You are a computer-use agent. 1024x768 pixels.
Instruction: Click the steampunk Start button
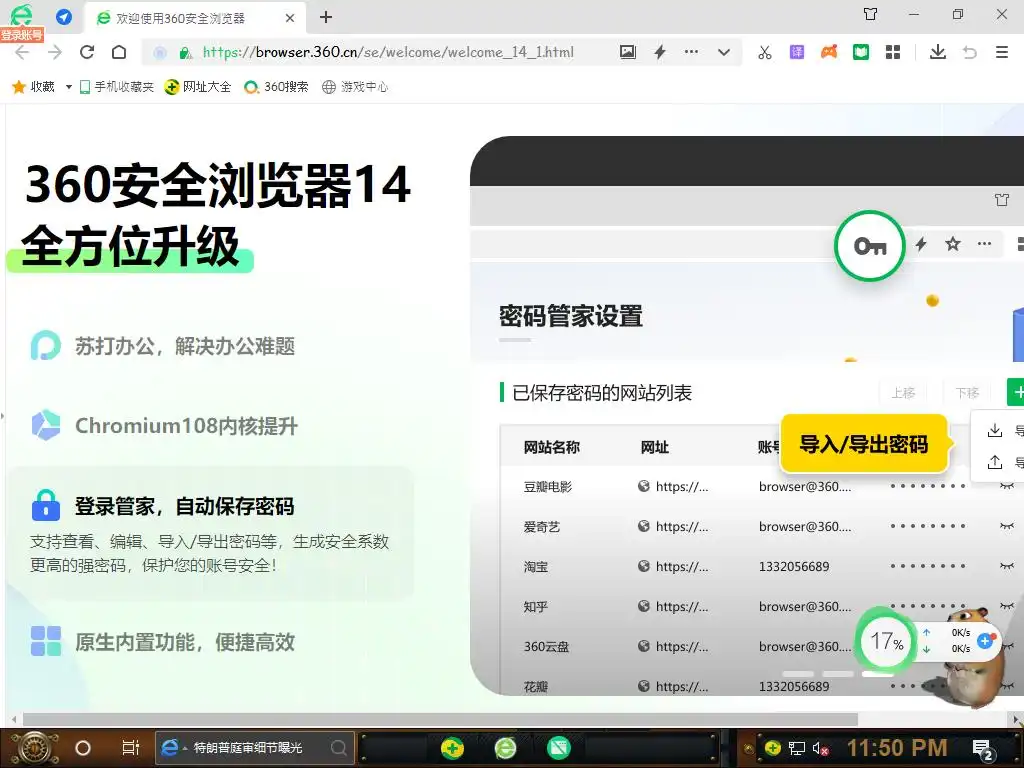click(34, 748)
